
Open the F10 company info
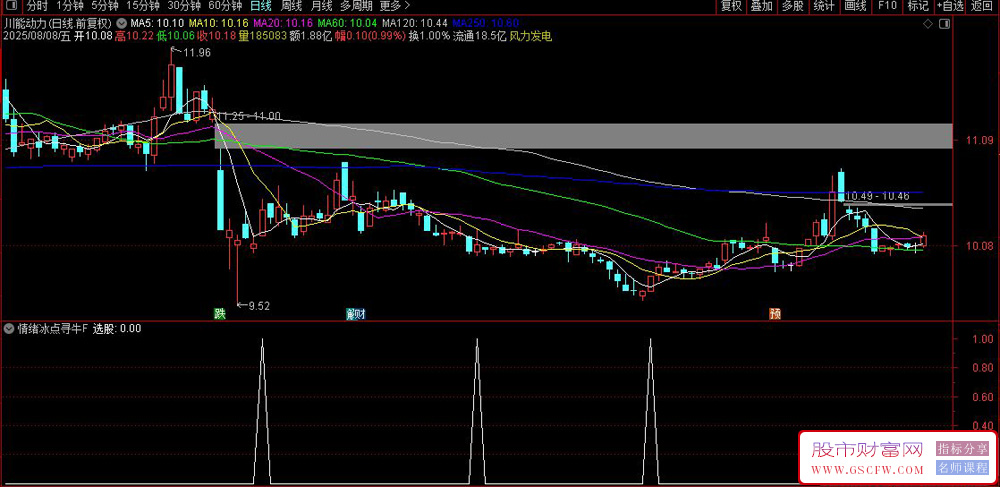pos(887,6)
